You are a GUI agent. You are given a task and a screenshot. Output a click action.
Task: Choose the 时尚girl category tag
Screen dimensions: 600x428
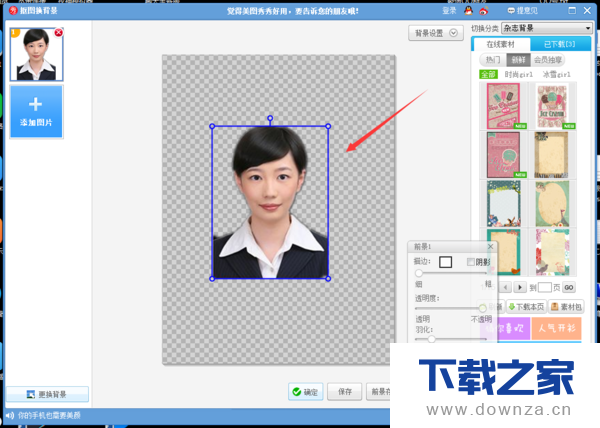point(518,74)
